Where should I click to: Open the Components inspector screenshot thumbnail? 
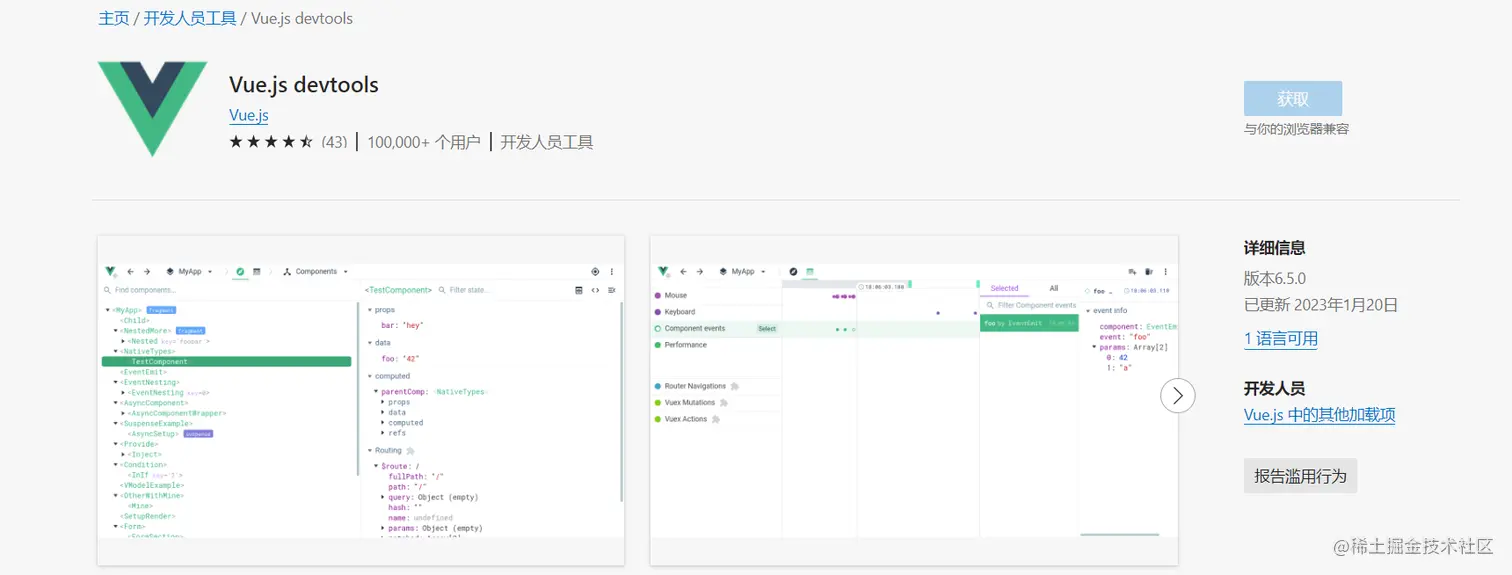[x=361, y=400]
